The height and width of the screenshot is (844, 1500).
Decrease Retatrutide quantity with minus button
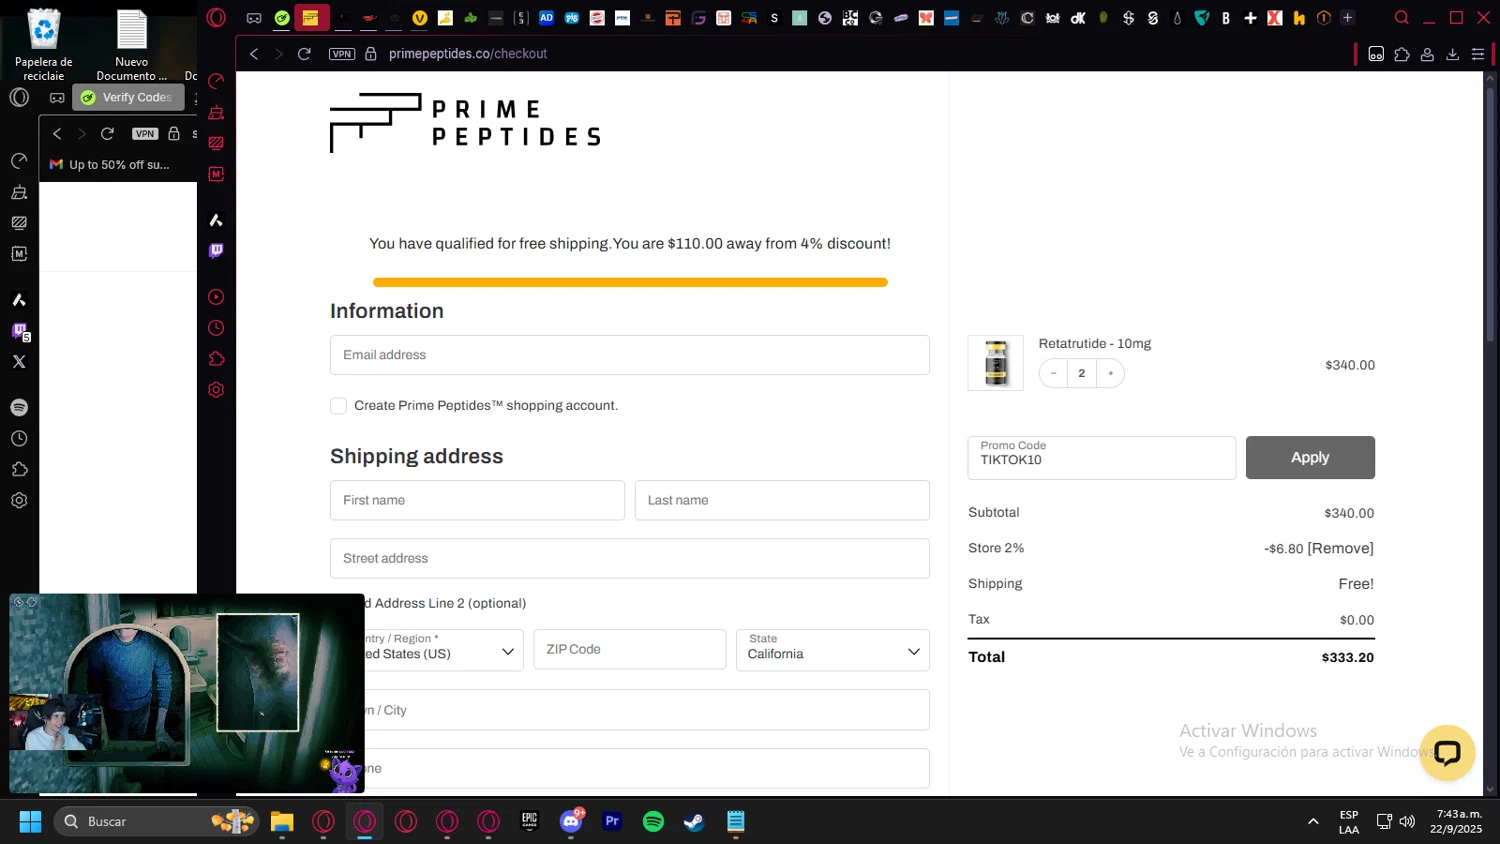1053,374
